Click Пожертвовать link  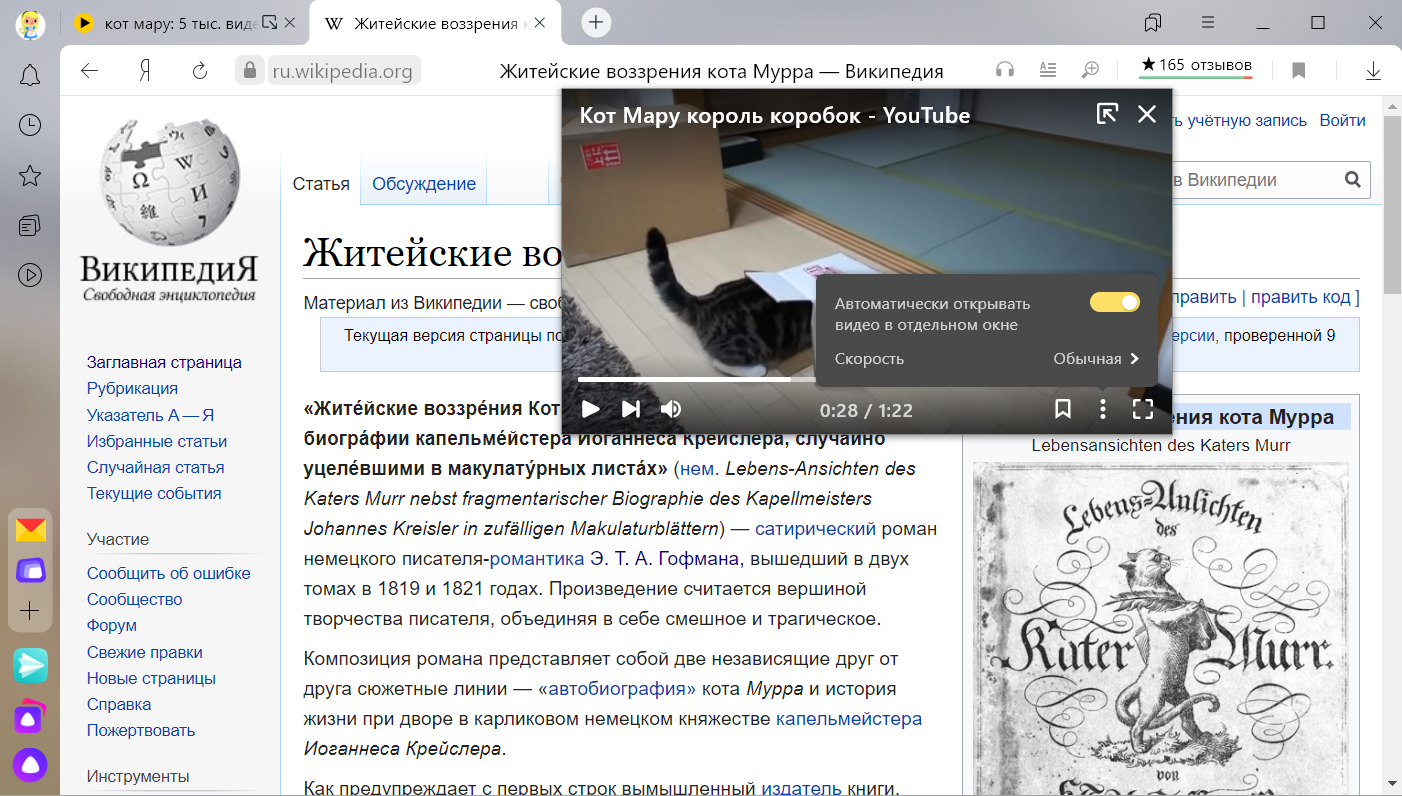click(x=141, y=730)
